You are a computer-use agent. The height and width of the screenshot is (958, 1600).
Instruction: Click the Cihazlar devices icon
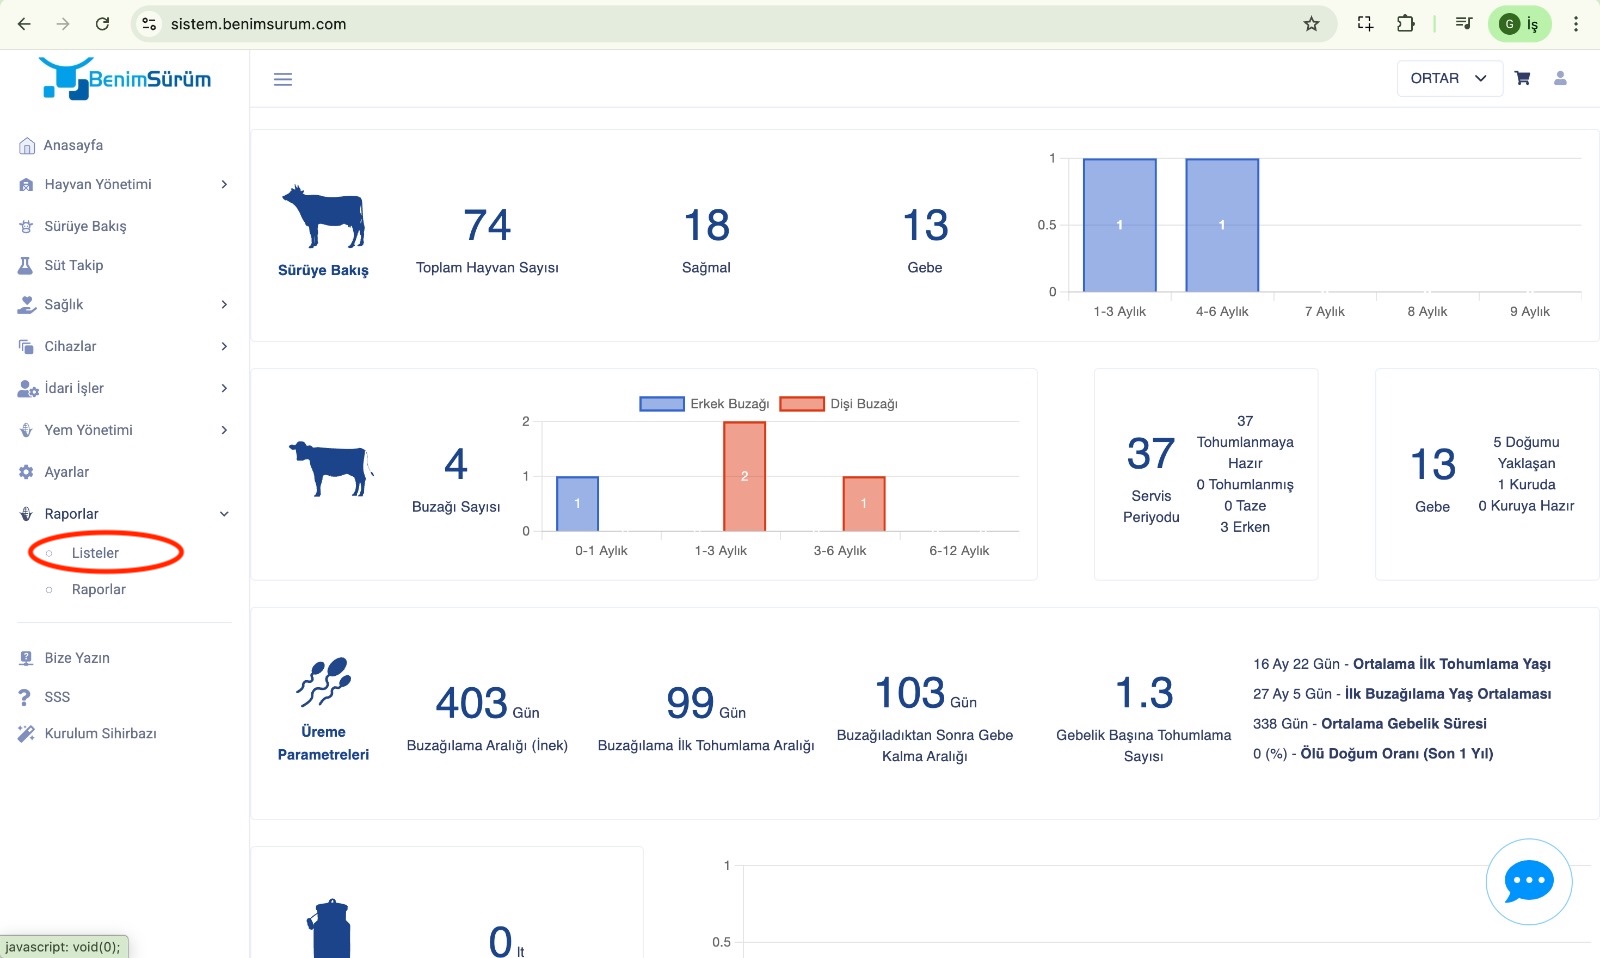pos(26,347)
